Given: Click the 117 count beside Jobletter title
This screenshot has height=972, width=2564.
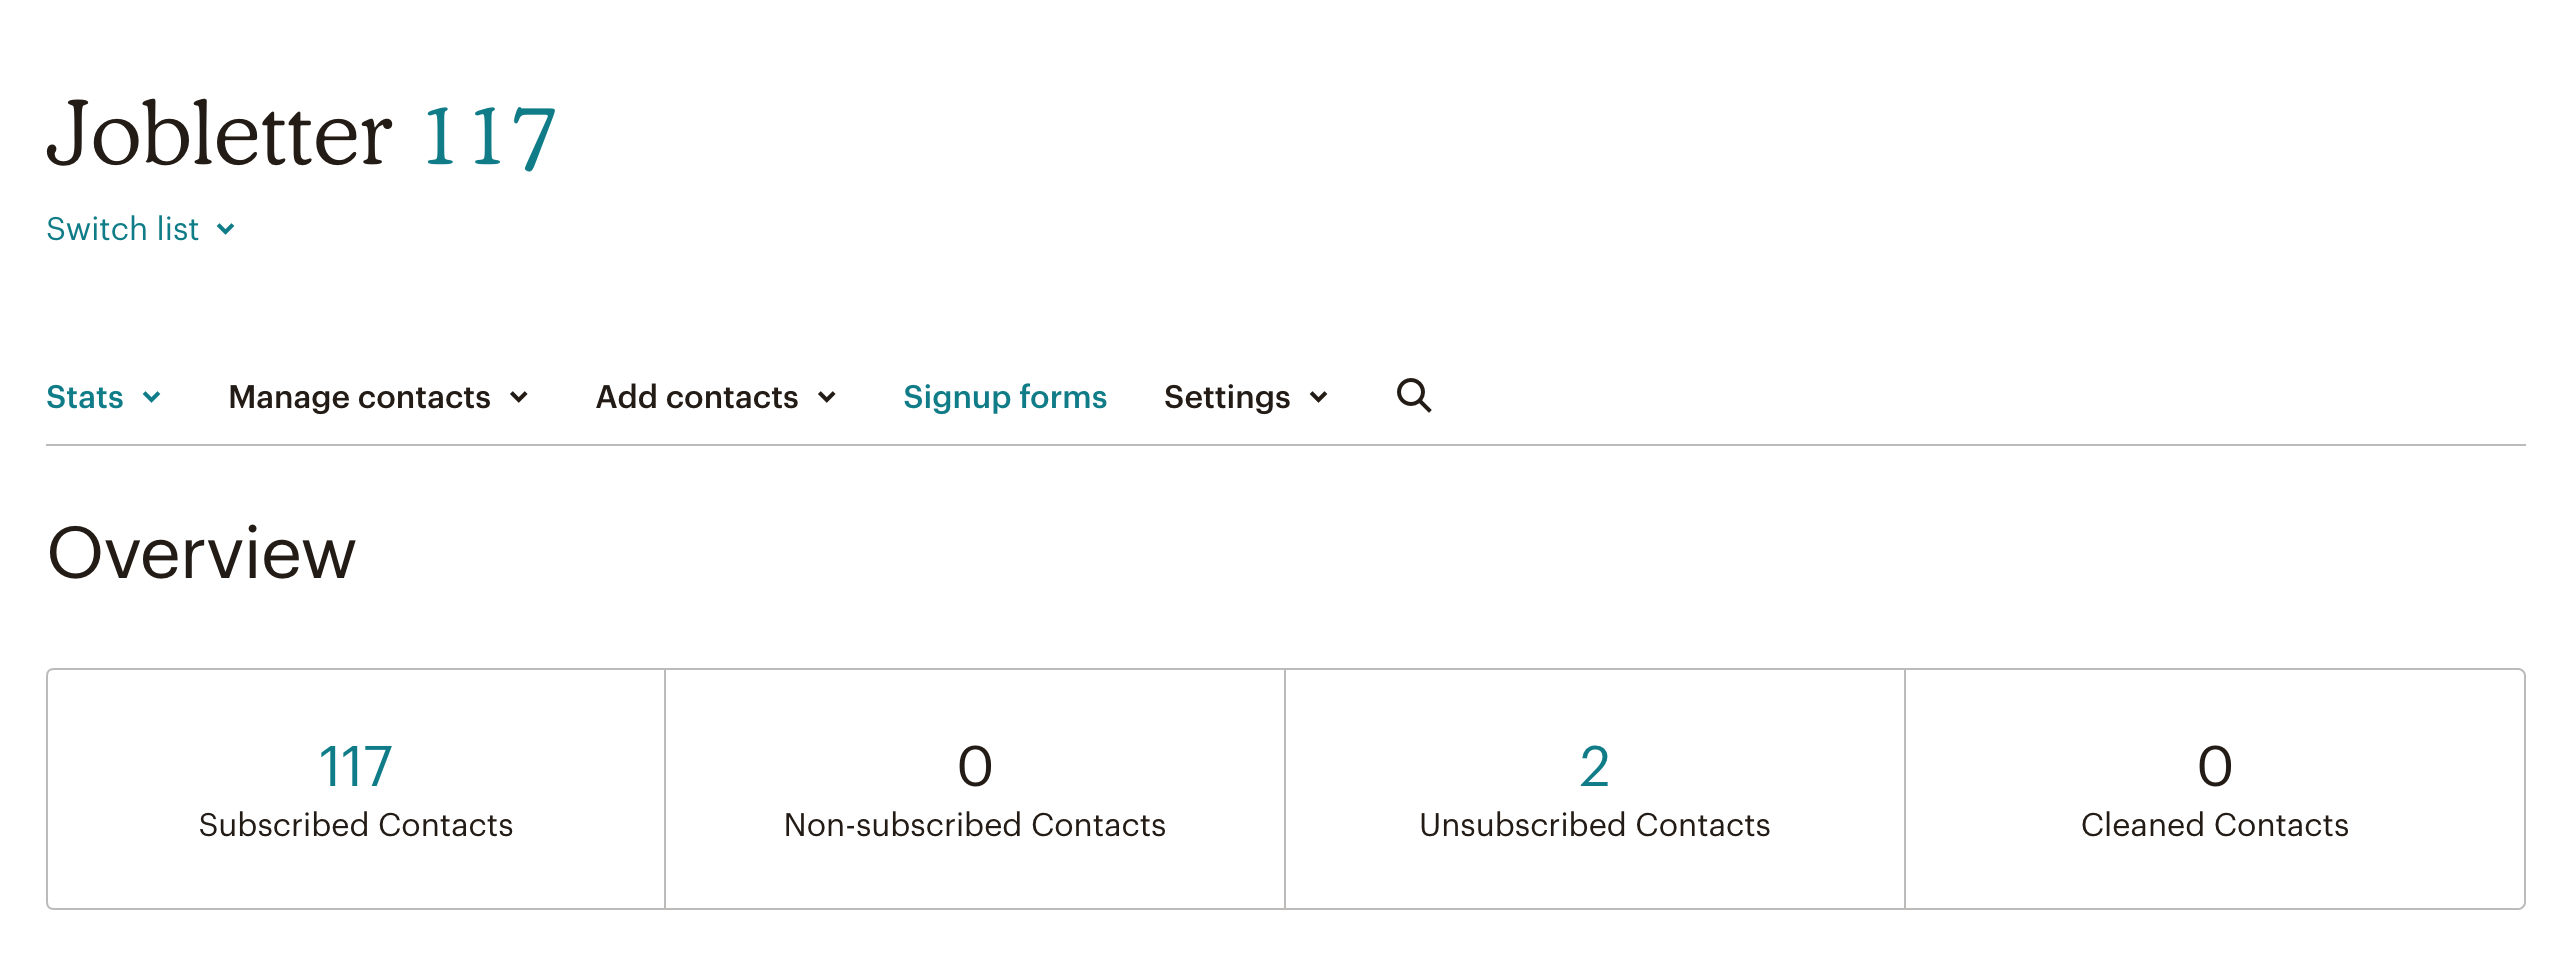Looking at the screenshot, I should pyautogui.click(x=489, y=137).
